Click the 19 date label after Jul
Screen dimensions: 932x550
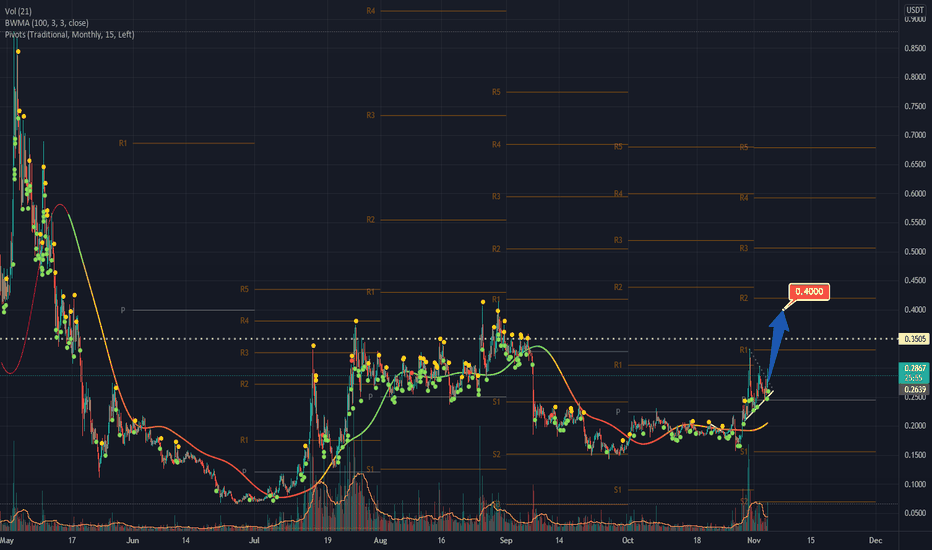[x=328, y=540]
